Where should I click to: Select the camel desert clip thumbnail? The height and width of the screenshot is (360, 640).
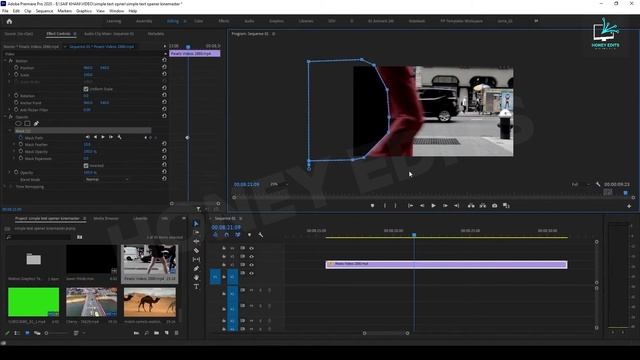[x=150, y=302]
